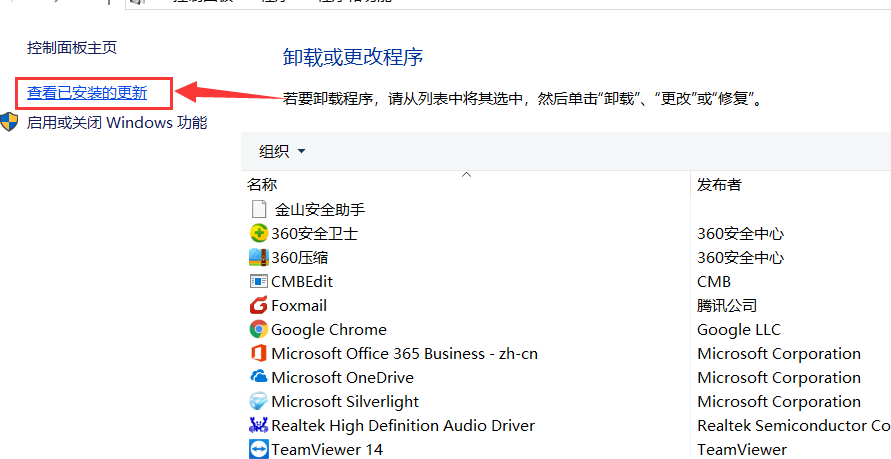Click publisher Google LLC cell
Viewport: 891px width, 459px height.
[x=739, y=329]
